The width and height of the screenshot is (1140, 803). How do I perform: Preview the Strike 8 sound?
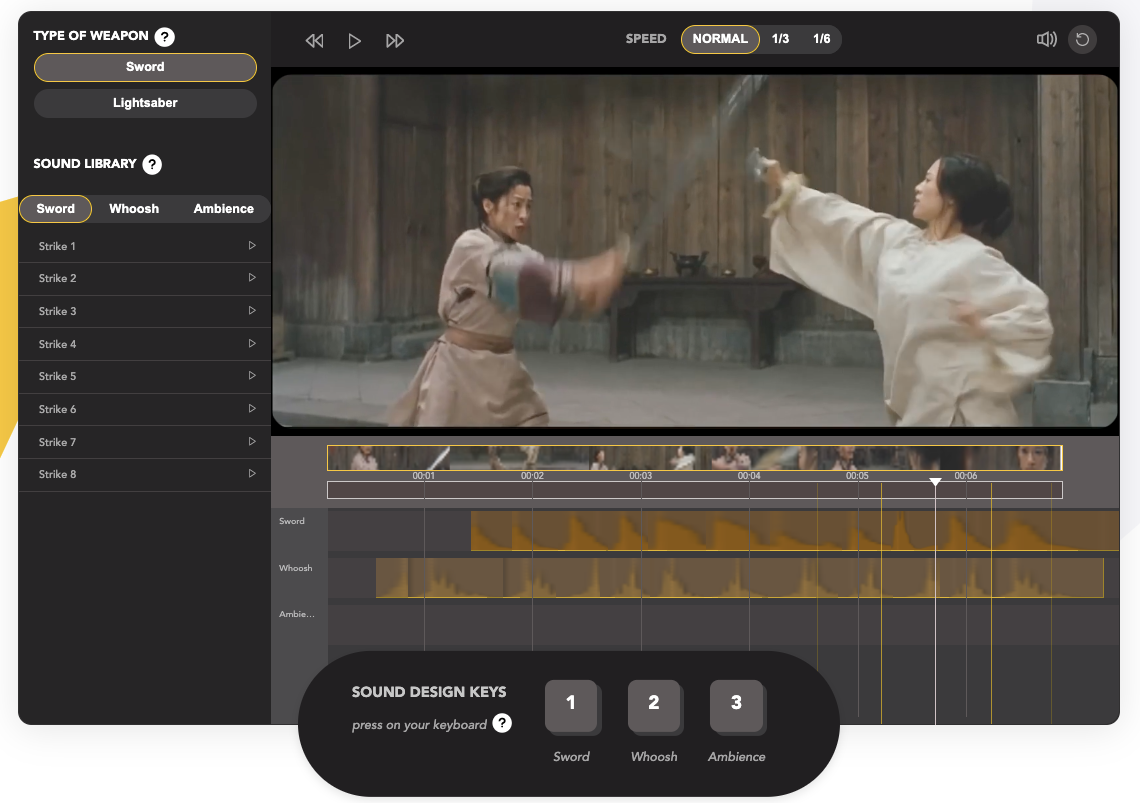click(253, 474)
